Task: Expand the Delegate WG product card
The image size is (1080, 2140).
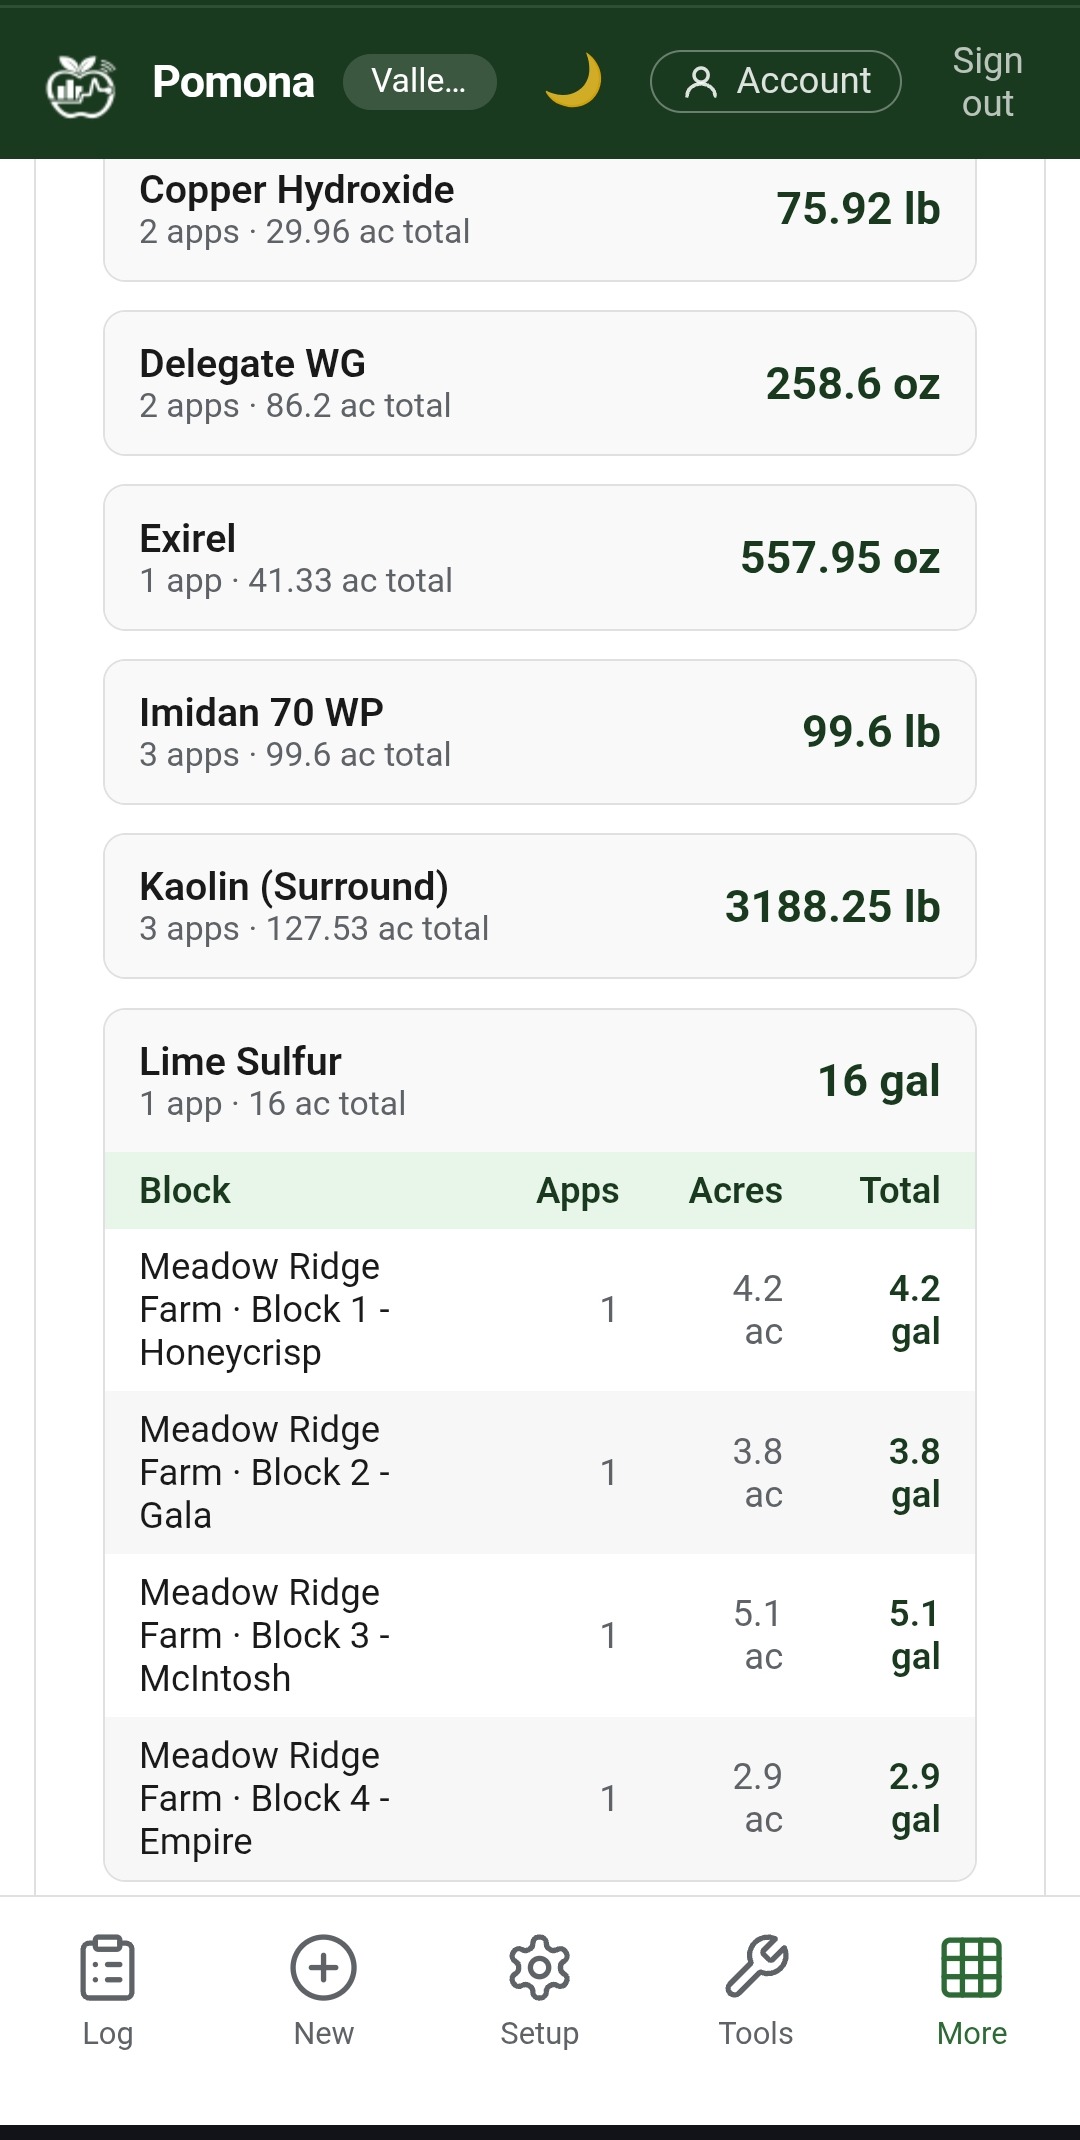Action: pyautogui.click(x=539, y=383)
